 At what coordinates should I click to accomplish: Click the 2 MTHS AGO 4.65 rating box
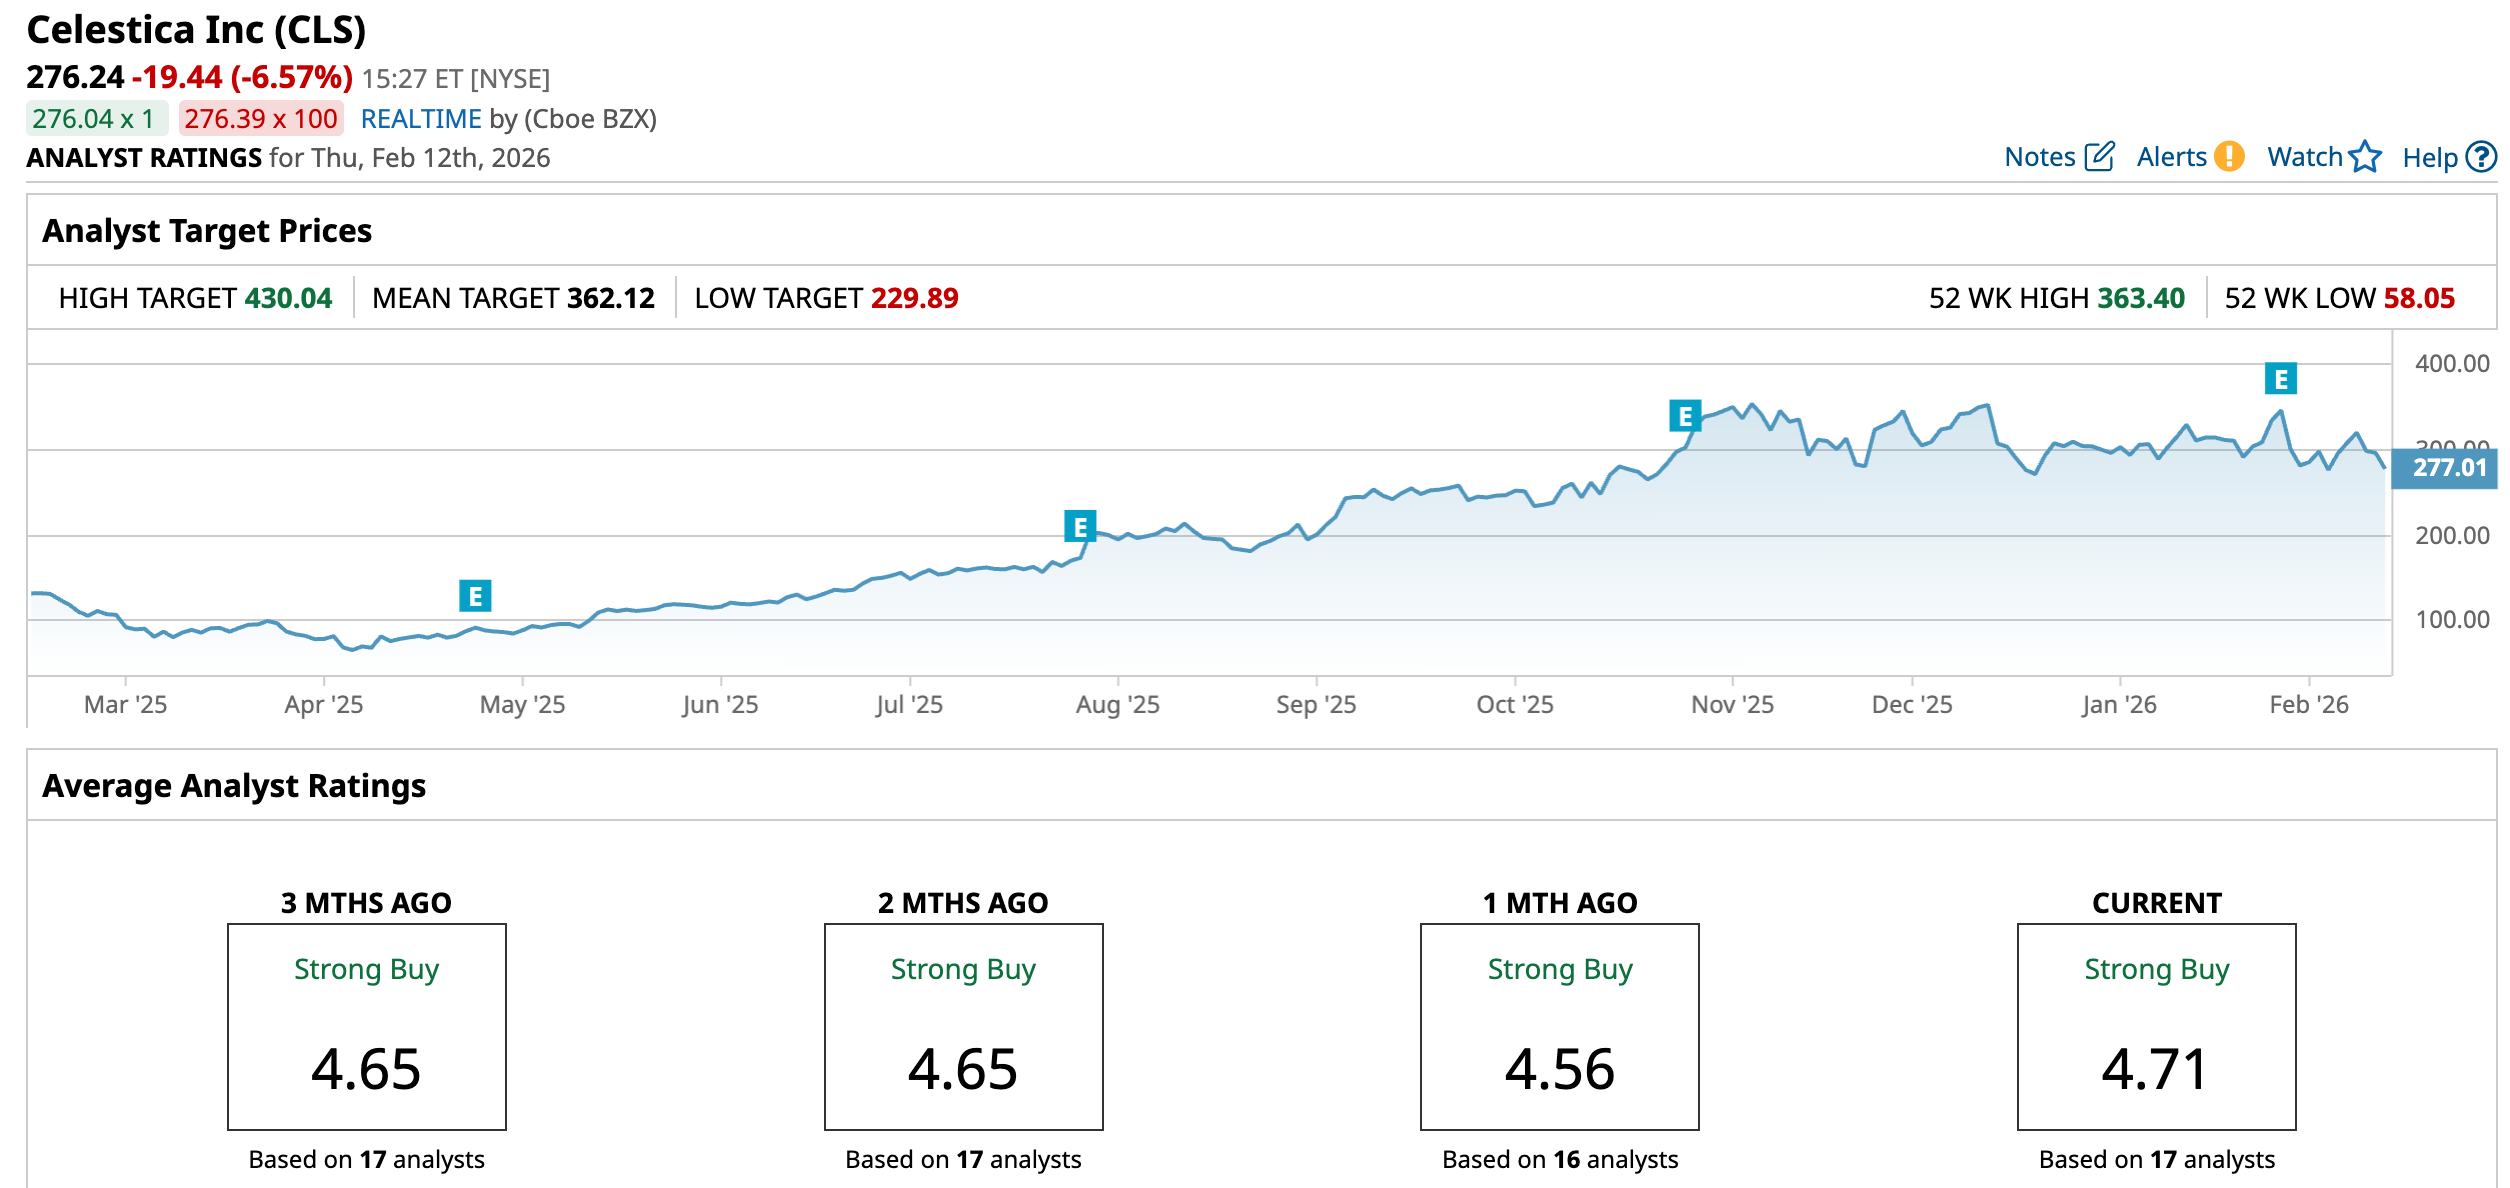coord(963,1026)
